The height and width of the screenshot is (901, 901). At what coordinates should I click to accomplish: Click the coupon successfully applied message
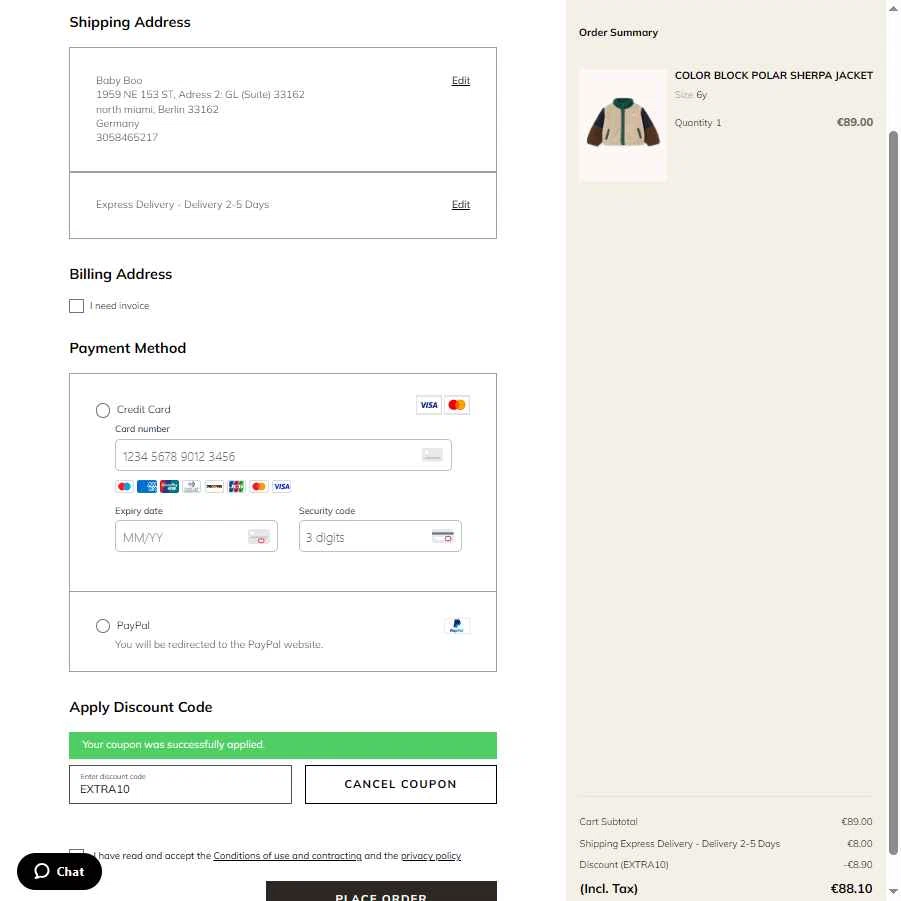(x=283, y=745)
